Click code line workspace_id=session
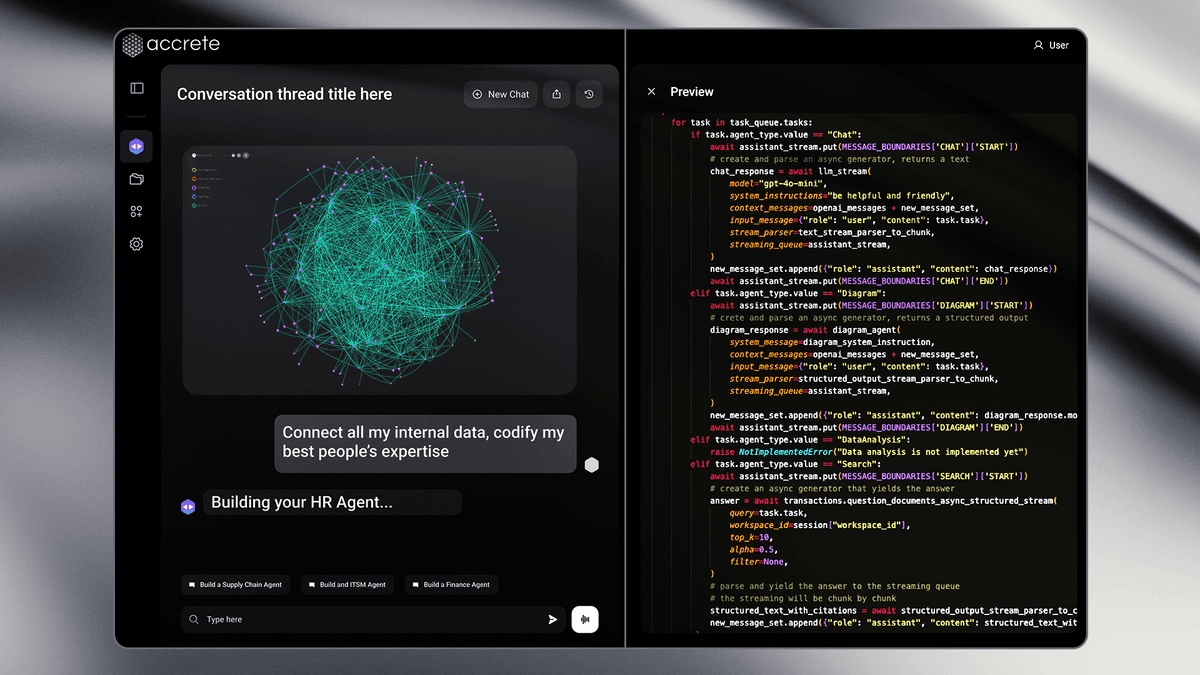The height and width of the screenshot is (675, 1200). [820, 525]
